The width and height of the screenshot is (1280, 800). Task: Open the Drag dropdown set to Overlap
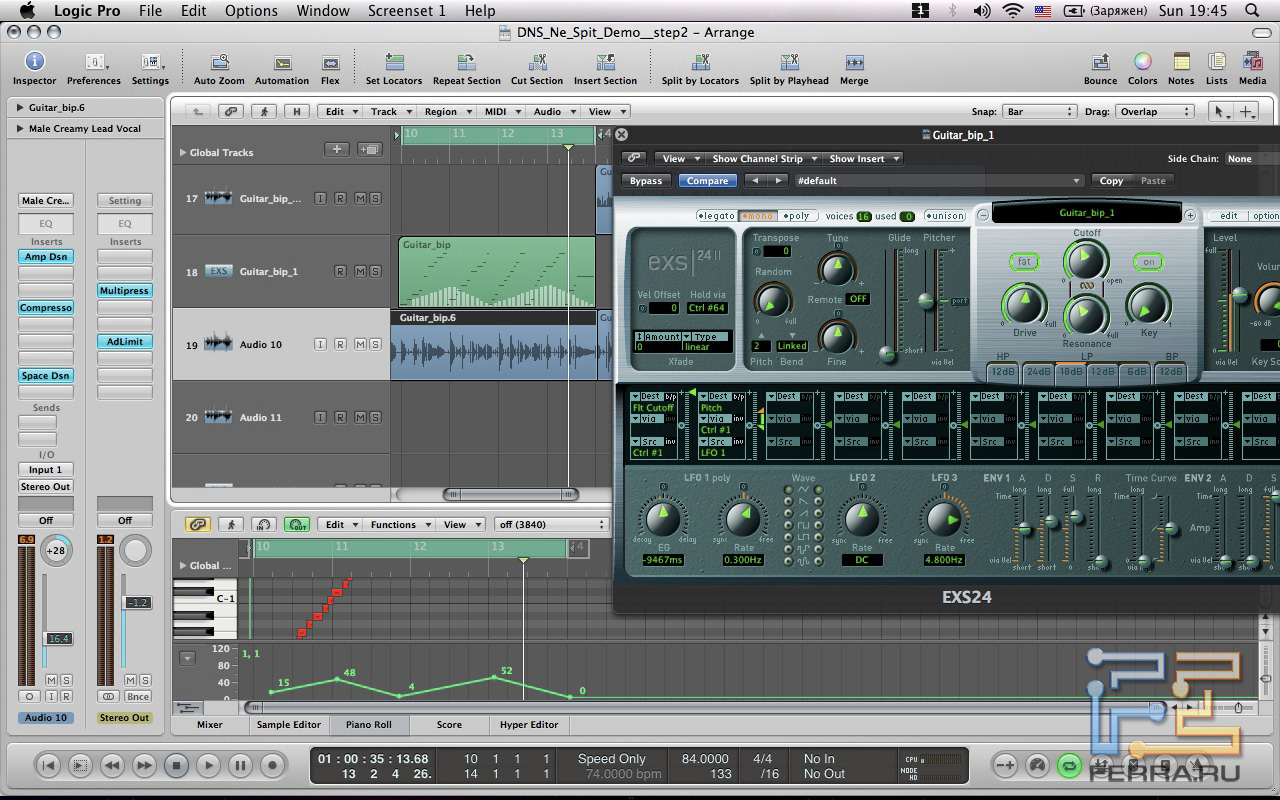(x=1154, y=112)
